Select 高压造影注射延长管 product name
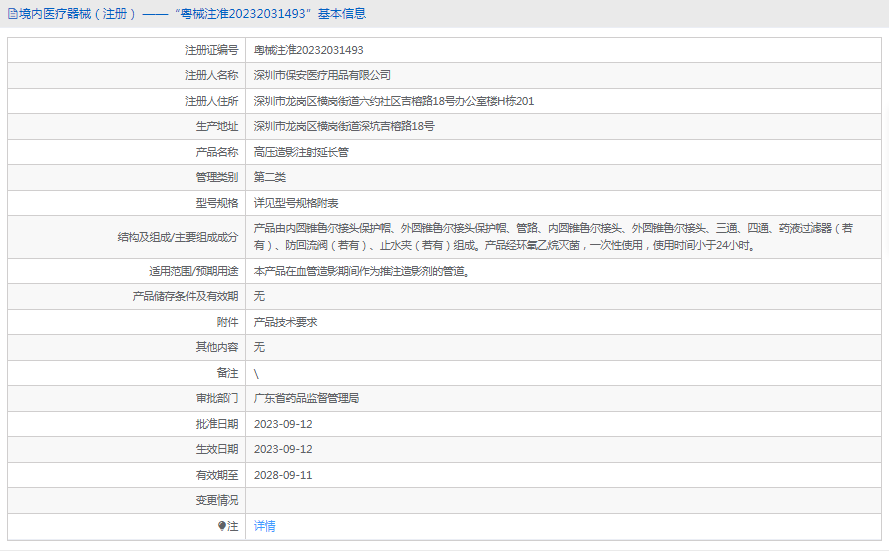The image size is (889, 551). click(x=301, y=152)
